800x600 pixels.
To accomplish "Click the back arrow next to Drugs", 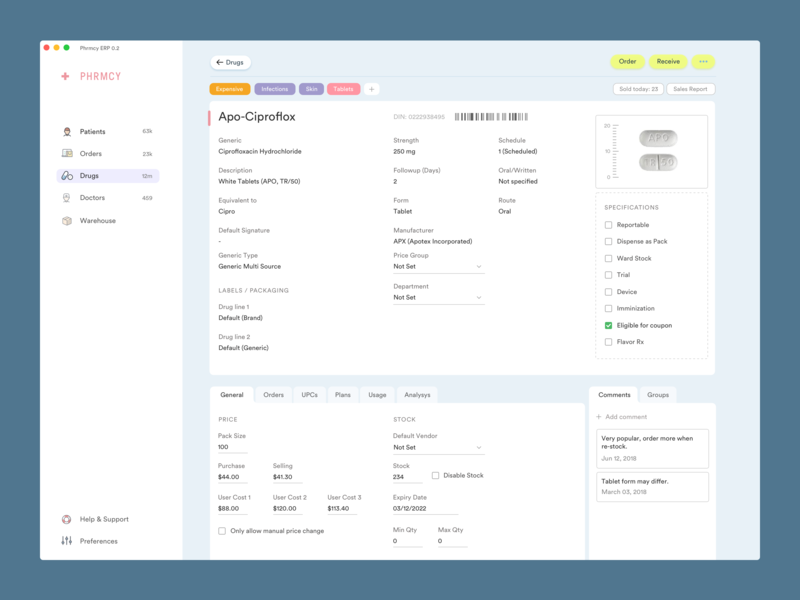I will pyautogui.click(x=217, y=62).
